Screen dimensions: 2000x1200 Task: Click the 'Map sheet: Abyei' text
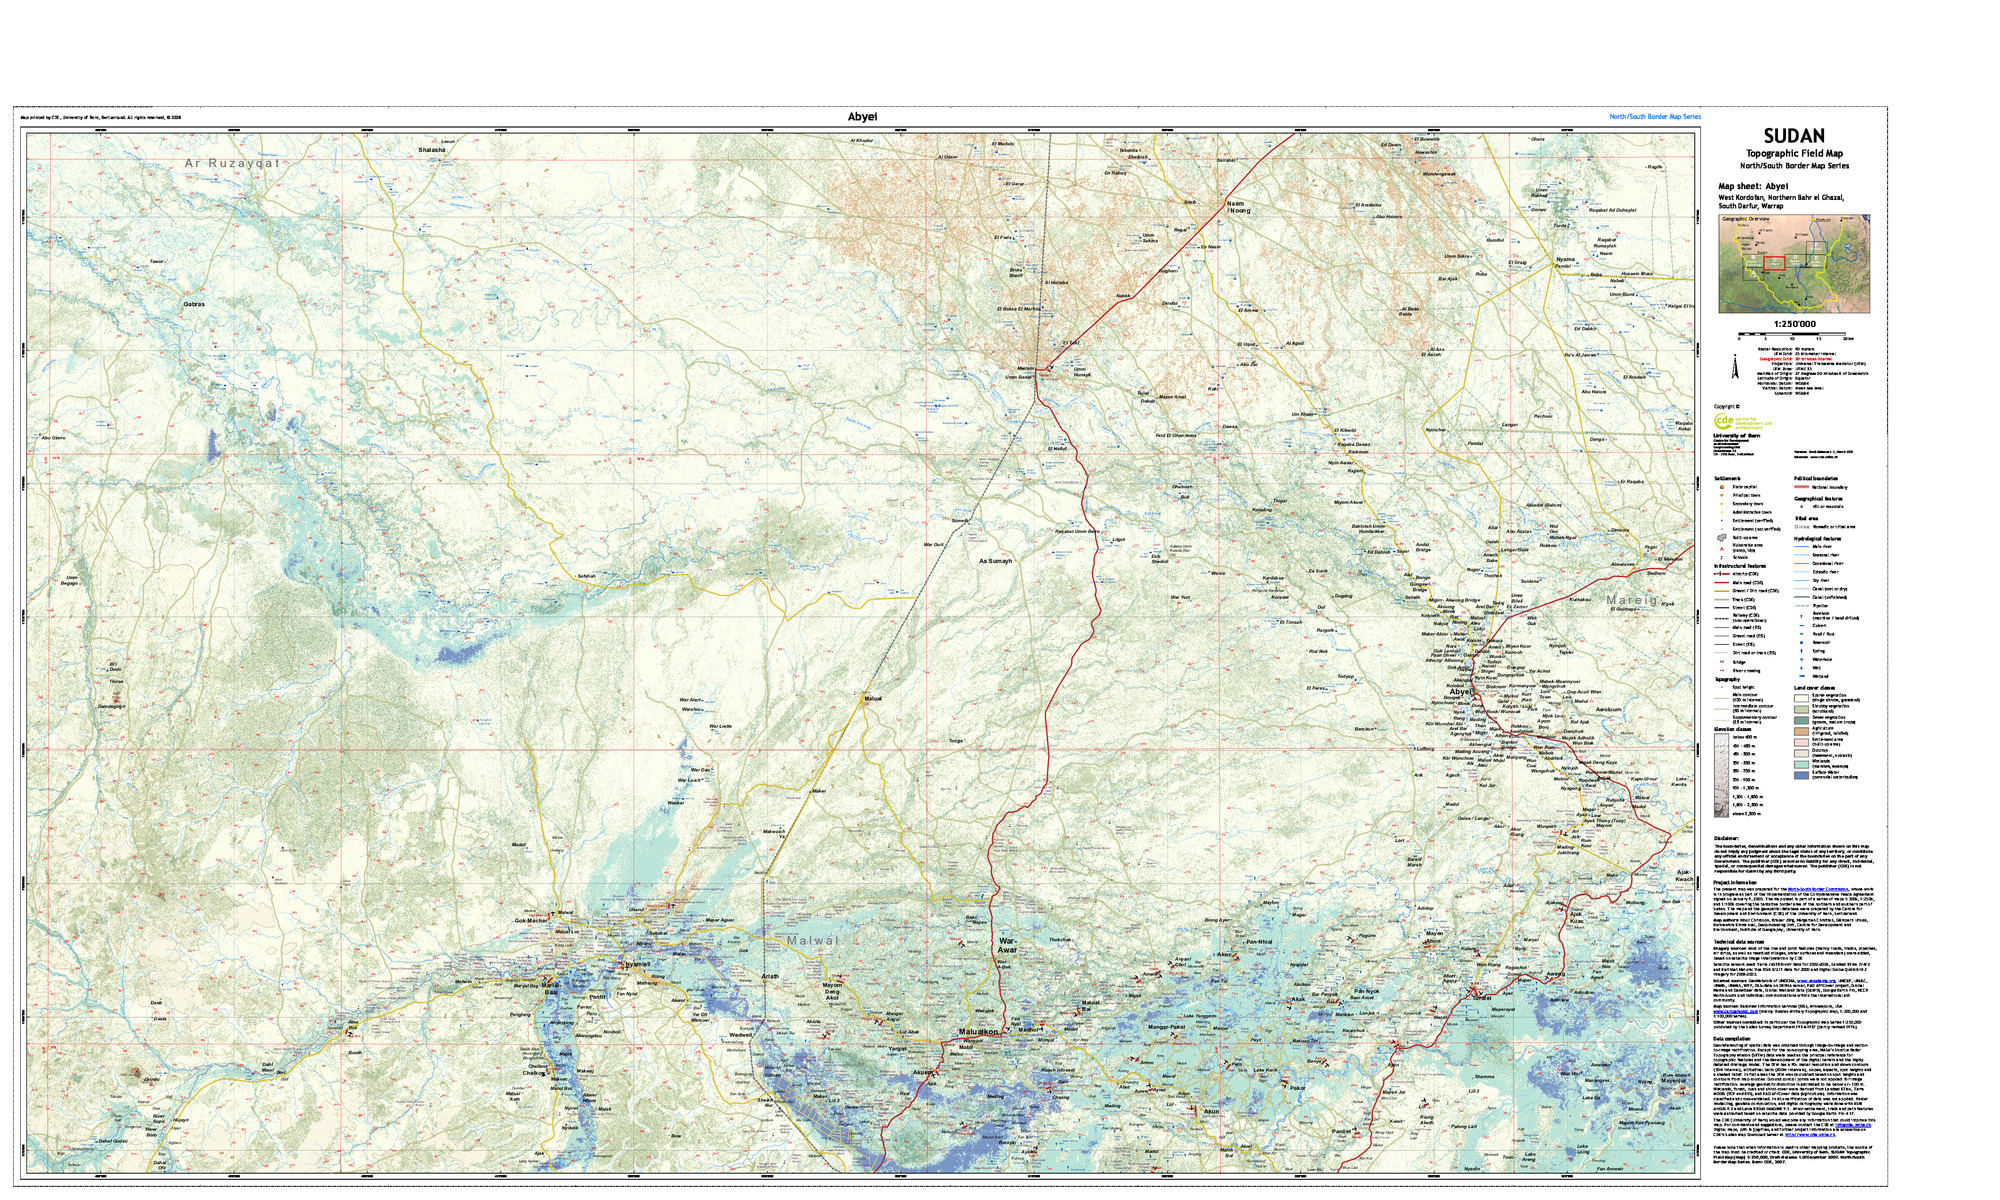point(1753,187)
